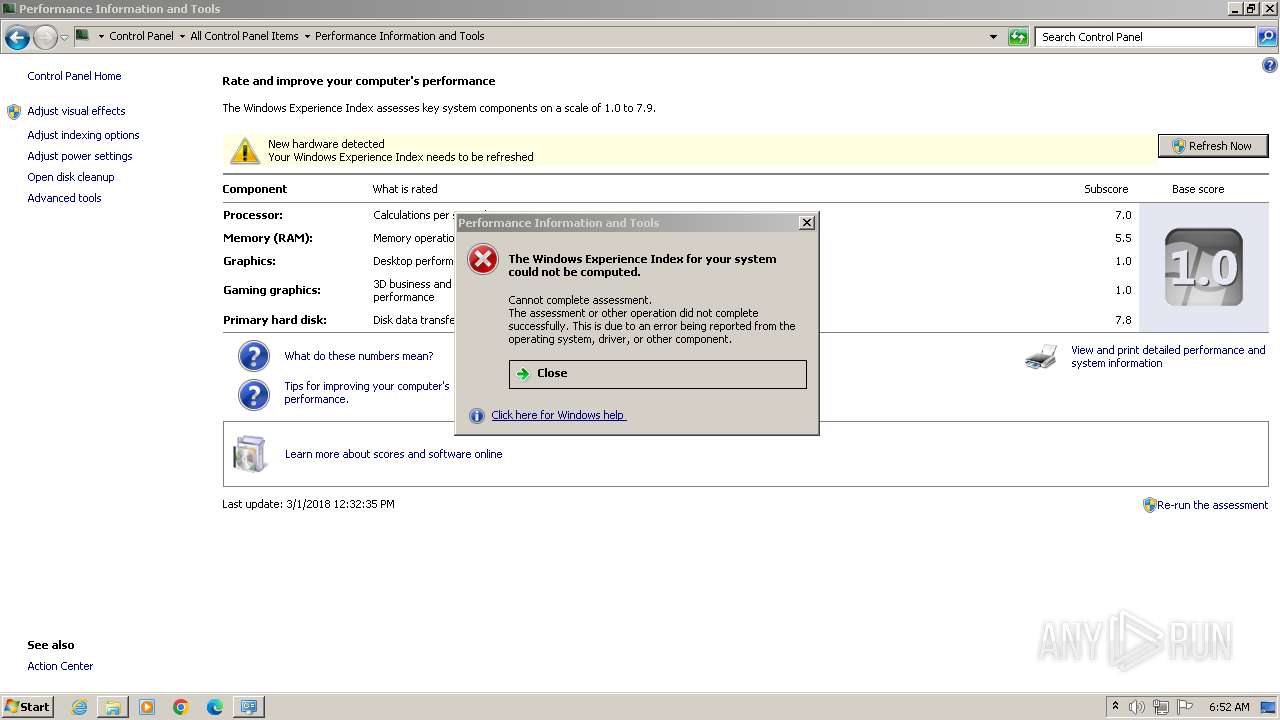
Task: Open disk cleanup link
Action: tap(71, 177)
